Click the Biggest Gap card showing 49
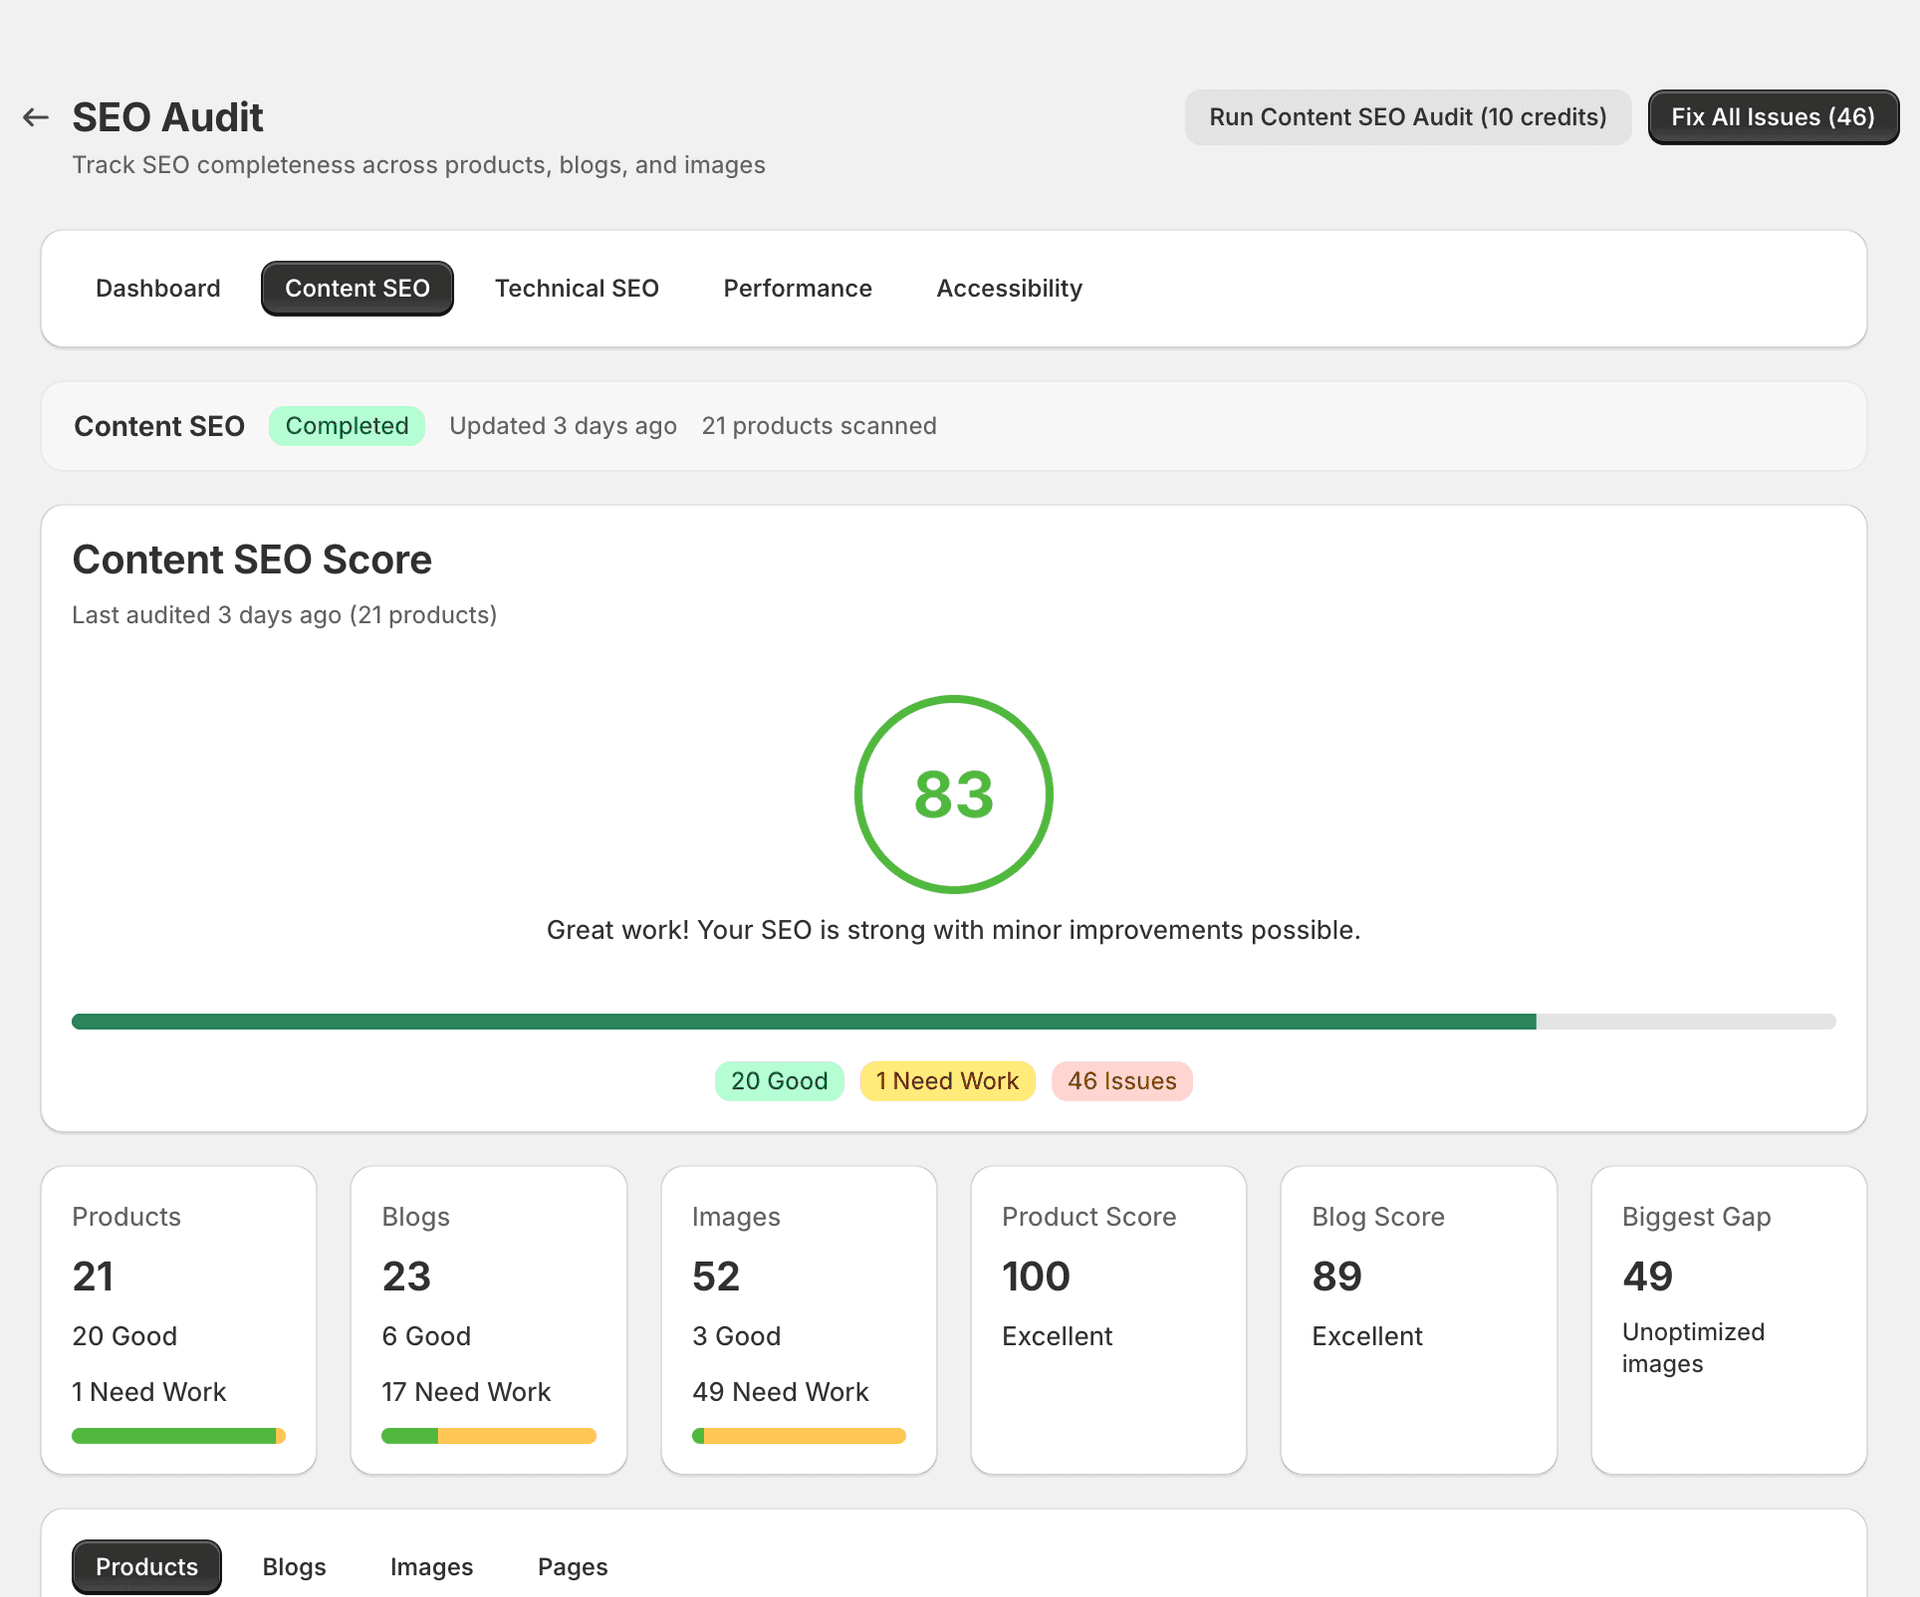This screenshot has height=1597, width=1920. click(x=1729, y=1320)
